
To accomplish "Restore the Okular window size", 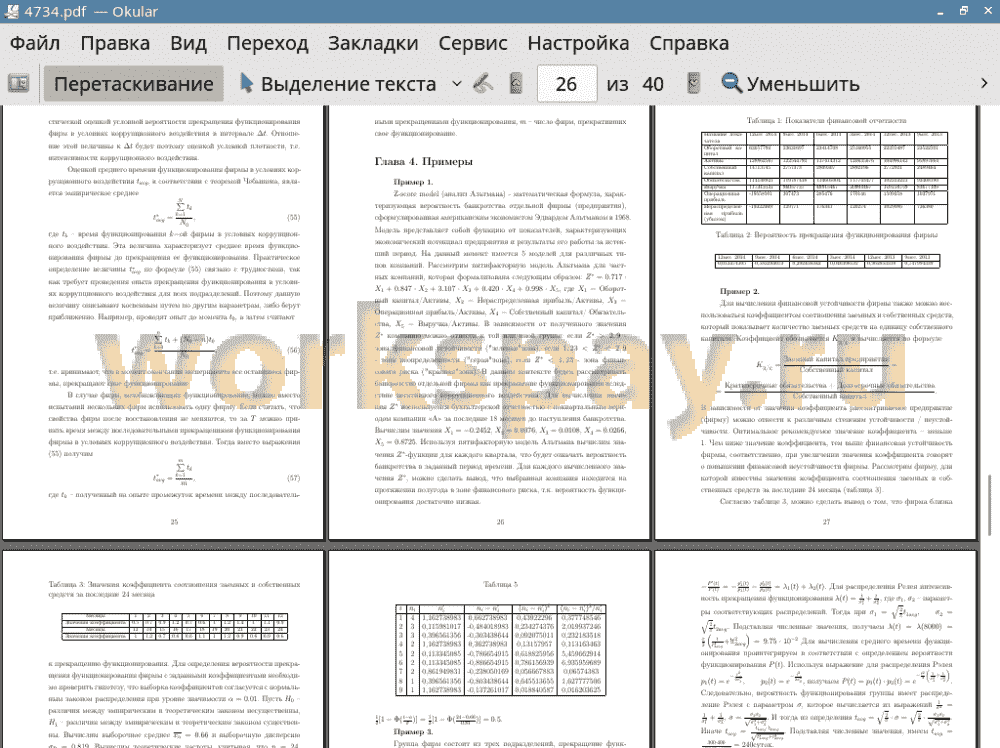I will 964,11.
